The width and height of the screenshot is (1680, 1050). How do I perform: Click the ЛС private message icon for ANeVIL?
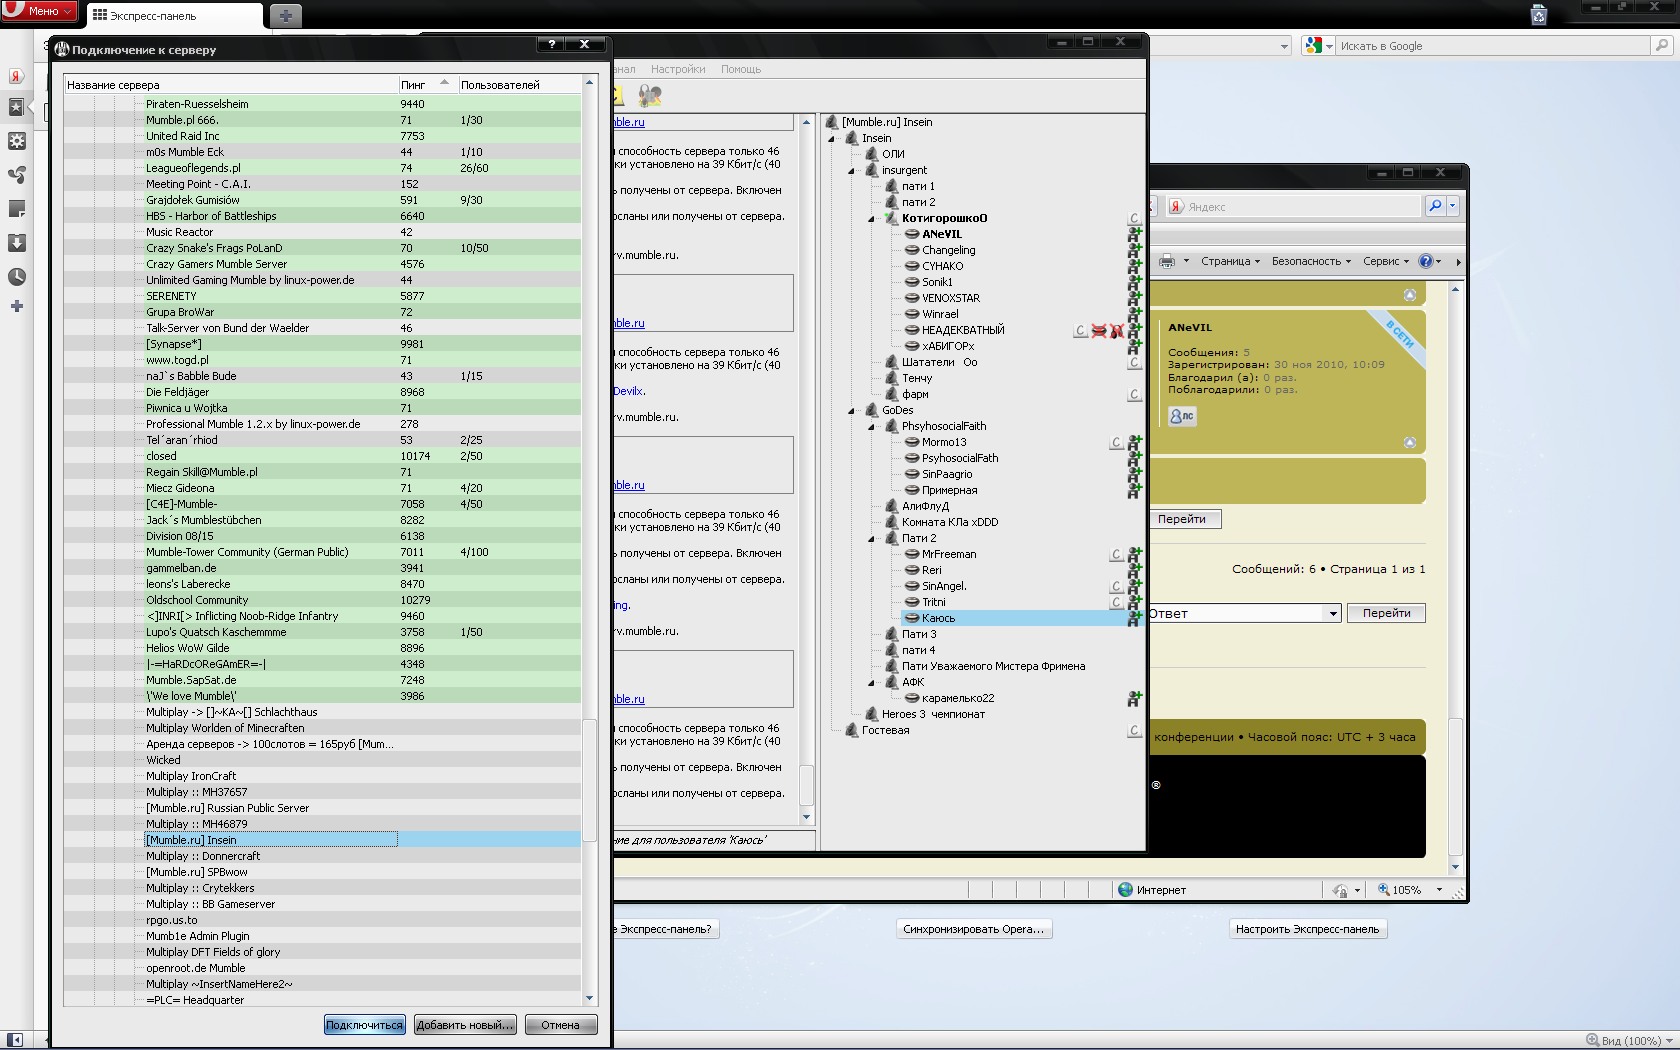1181,416
